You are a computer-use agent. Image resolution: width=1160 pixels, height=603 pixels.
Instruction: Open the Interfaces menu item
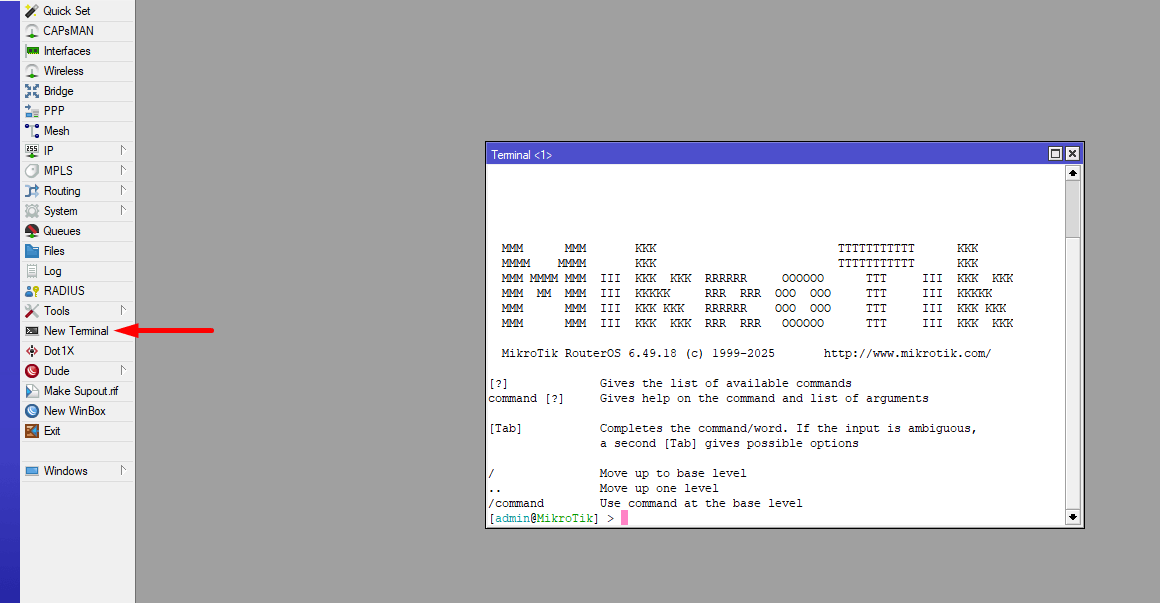(78, 51)
